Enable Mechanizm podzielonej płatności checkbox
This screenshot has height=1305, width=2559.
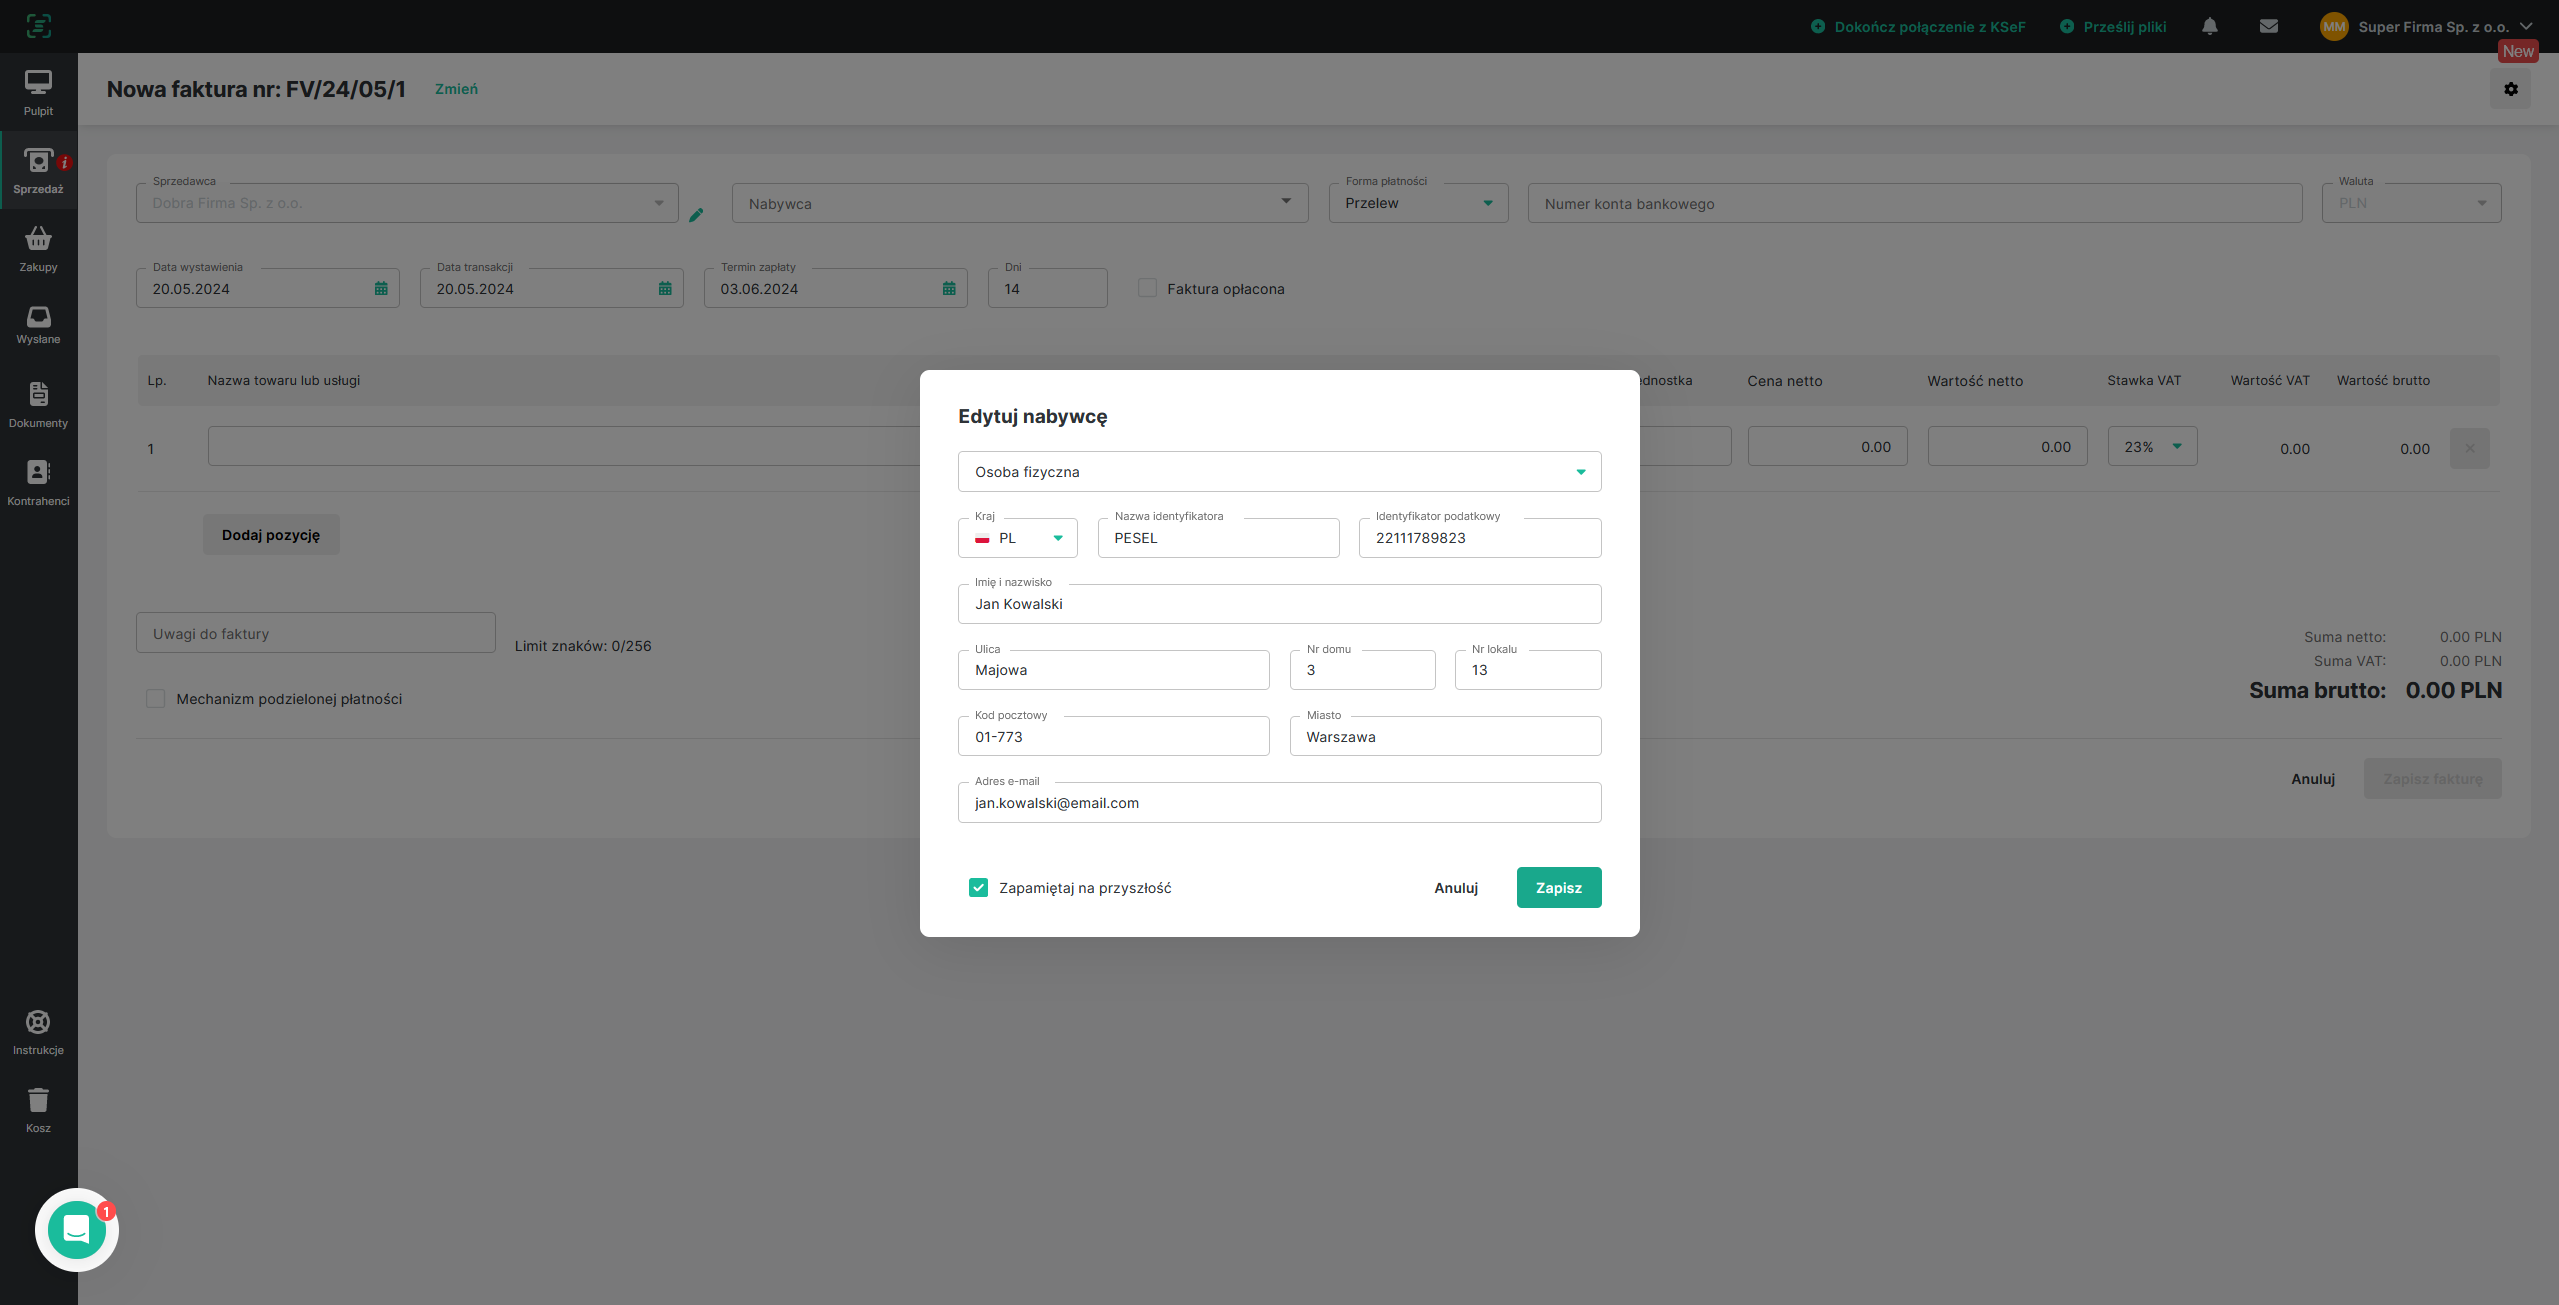pos(155,699)
